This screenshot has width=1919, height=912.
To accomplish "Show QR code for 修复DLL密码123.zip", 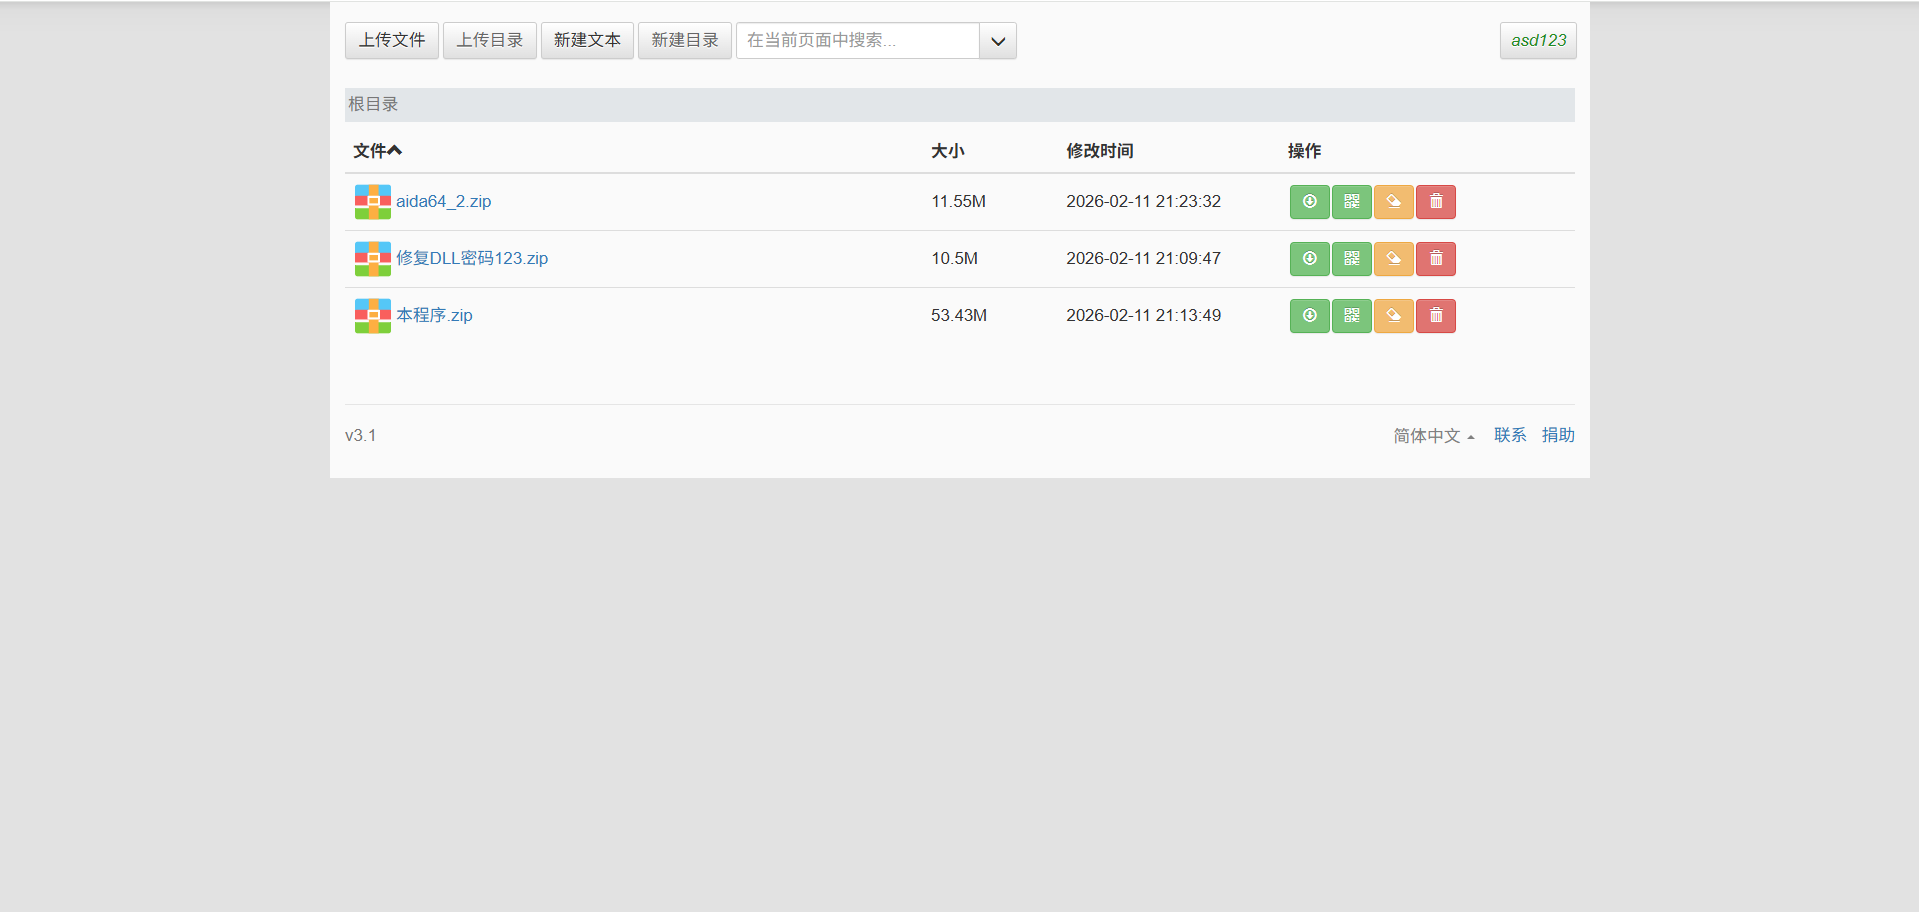I will click(x=1351, y=259).
